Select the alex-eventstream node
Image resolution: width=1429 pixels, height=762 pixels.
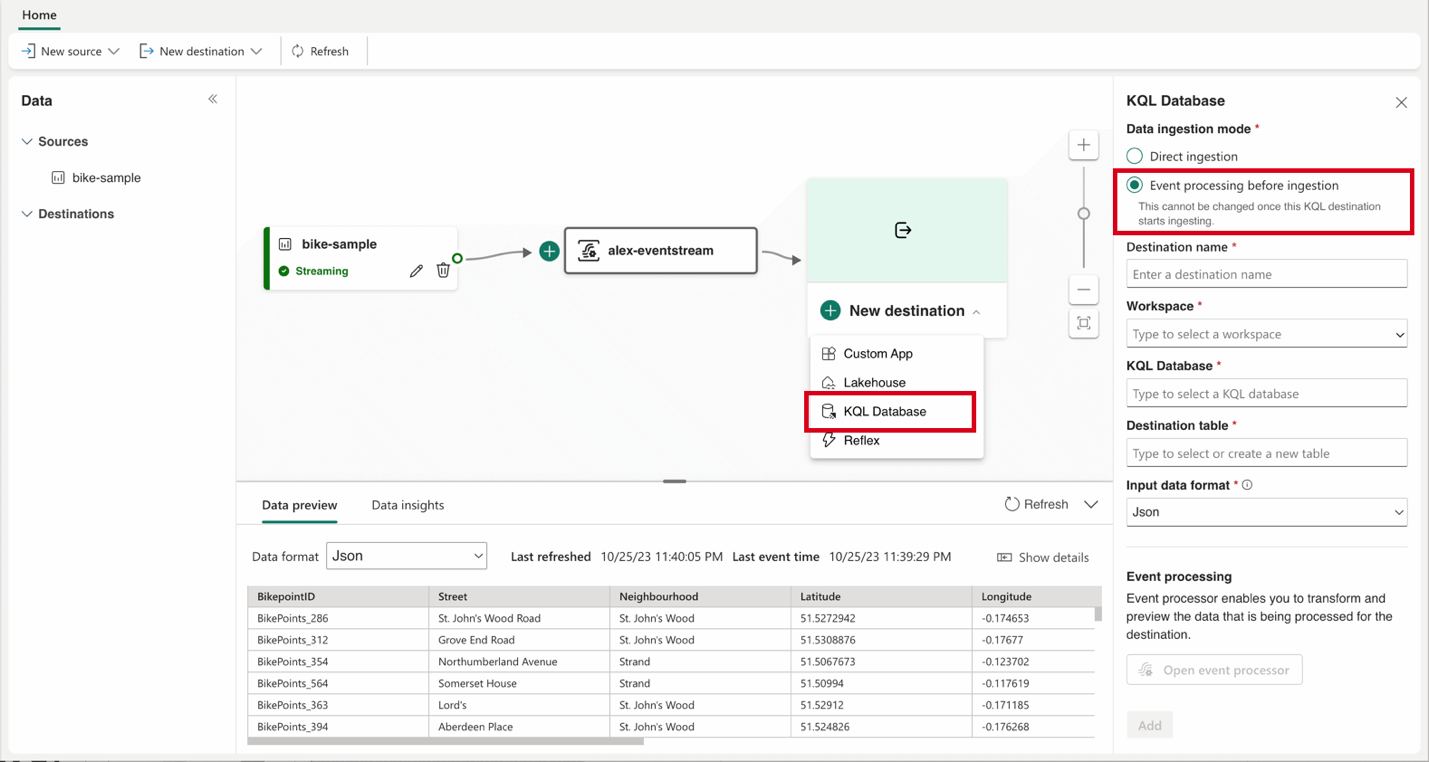661,250
